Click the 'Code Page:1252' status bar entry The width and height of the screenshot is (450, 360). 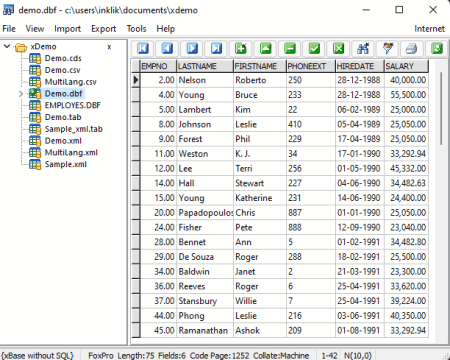click(x=219, y=355)
